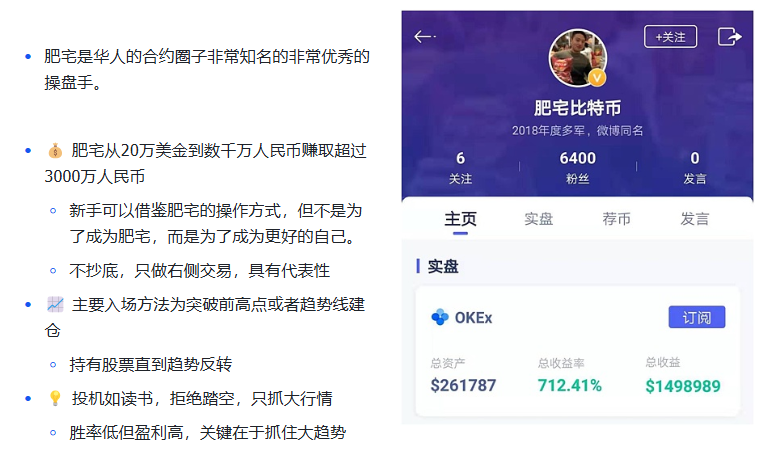Click the chart trend emoji icon
769x460 pixels.
coord(55,305)
